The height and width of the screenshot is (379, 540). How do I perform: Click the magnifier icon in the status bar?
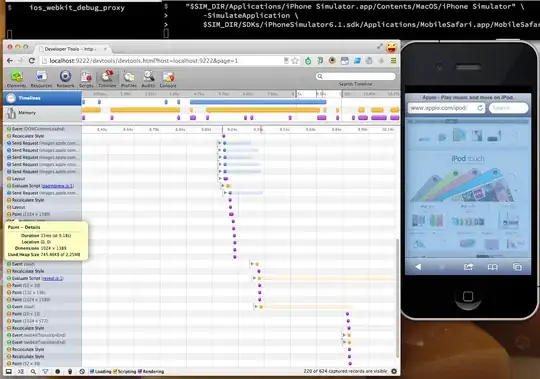point(33,371)
